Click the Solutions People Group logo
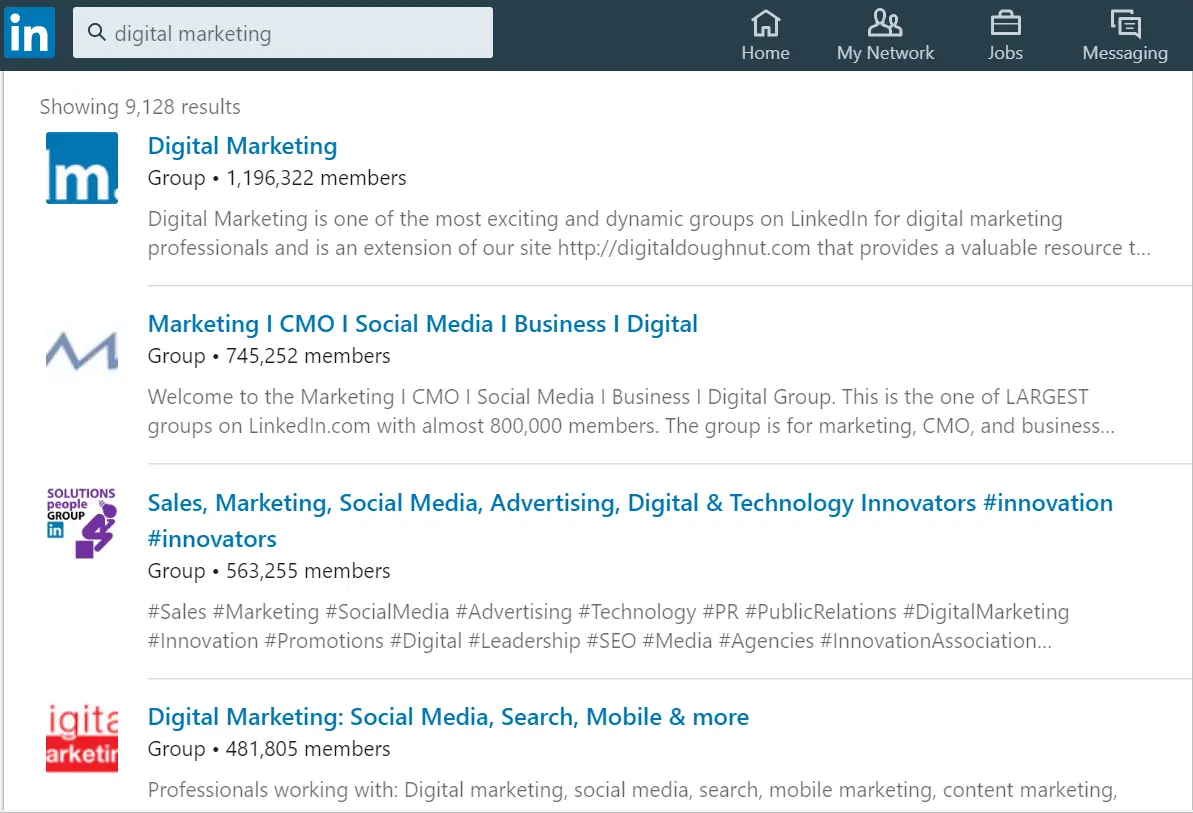 coord(82,523)
